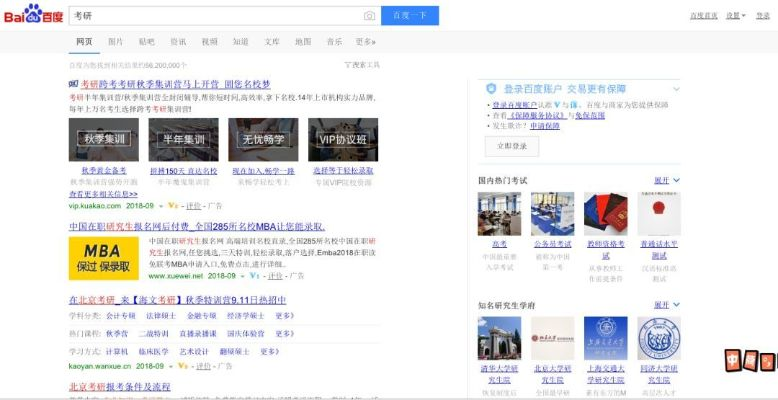The width and height of the screenshot is (778, 400).
Task: Expand the 知名研究生学府 展开 control
Action: point(667,305)
